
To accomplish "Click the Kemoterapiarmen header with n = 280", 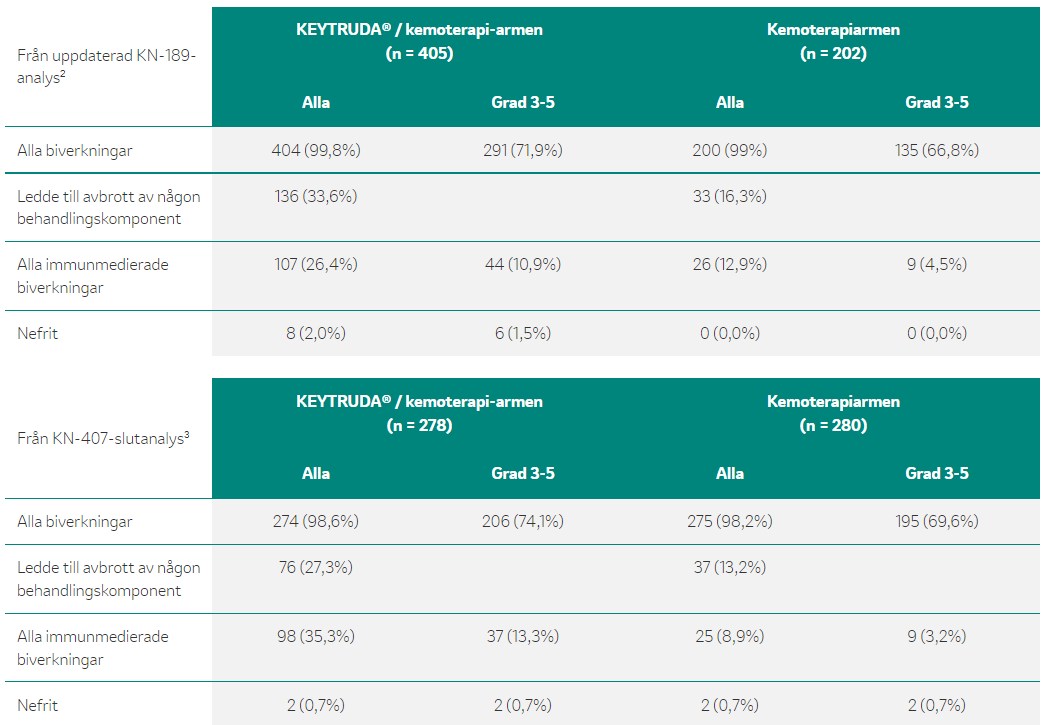I will tap(833, 413).
